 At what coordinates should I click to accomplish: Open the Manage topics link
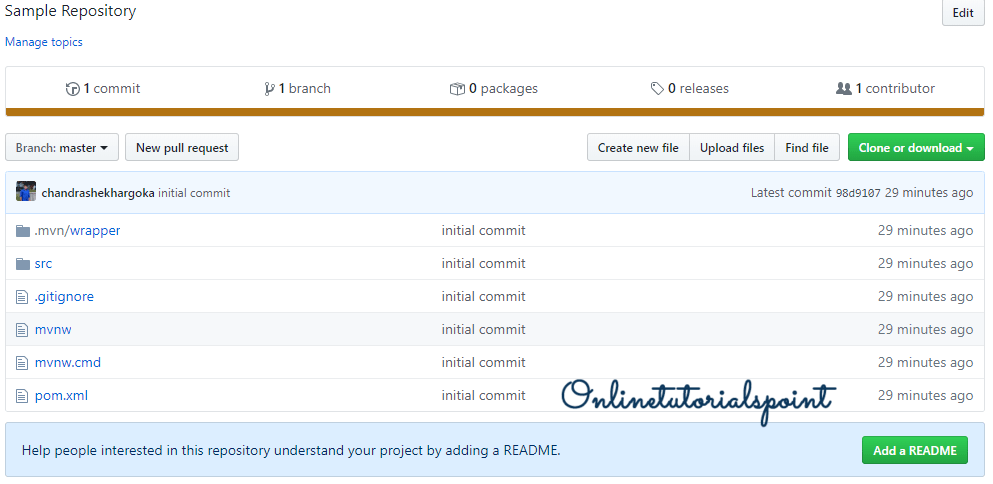coord(44,42)
